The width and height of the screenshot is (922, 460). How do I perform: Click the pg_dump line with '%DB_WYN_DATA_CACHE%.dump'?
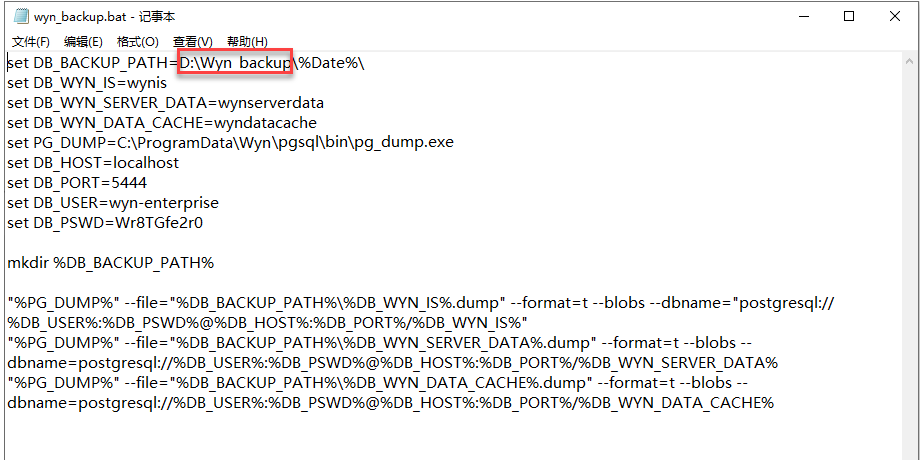[x=378, y=383]
